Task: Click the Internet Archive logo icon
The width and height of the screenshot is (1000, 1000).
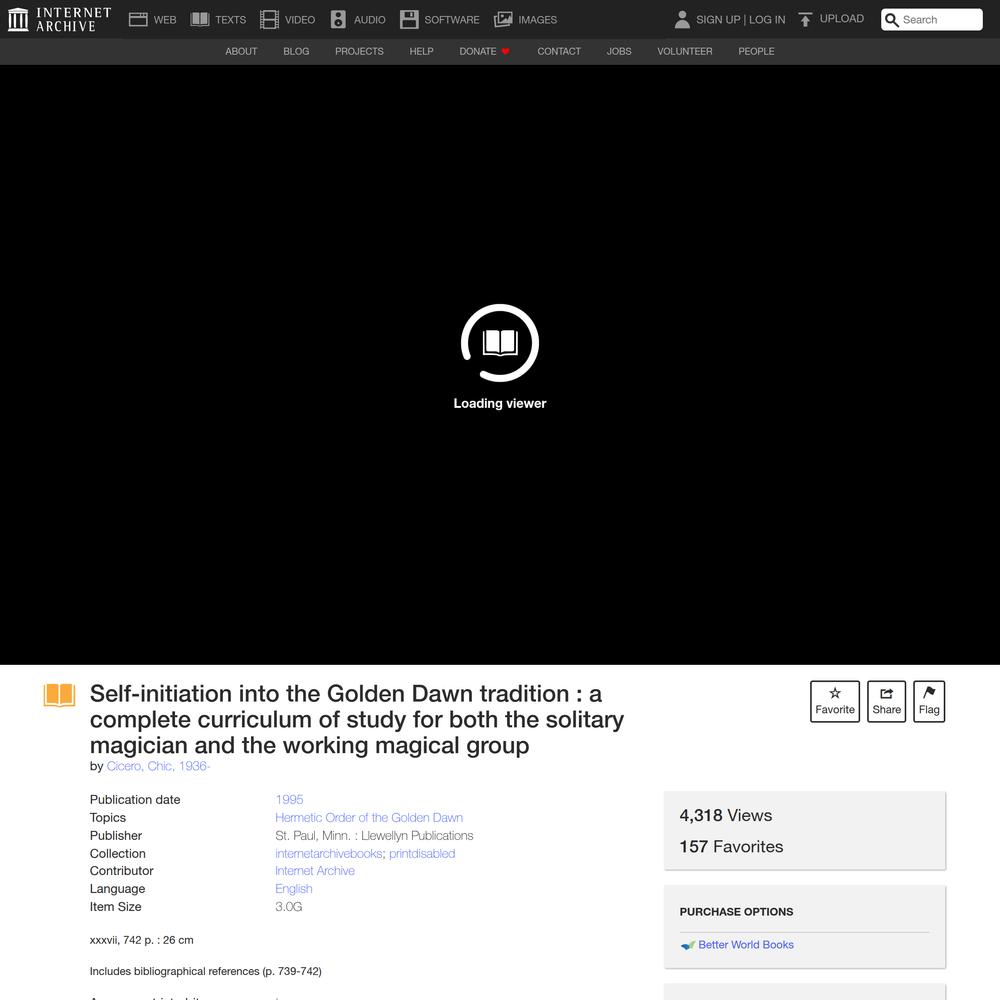Action: [18, 19]
